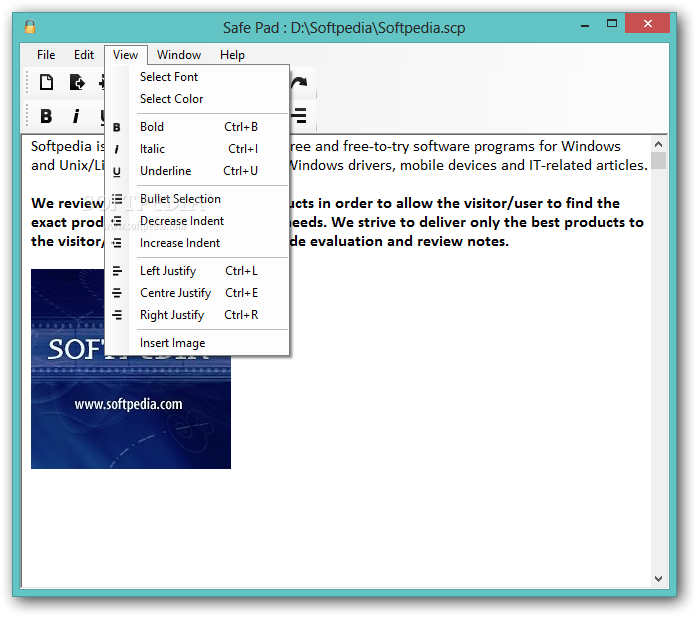Screen dimensions: 697x617
Task: Select Underline Ctrl+U menu entry
Action: point(198,171)
